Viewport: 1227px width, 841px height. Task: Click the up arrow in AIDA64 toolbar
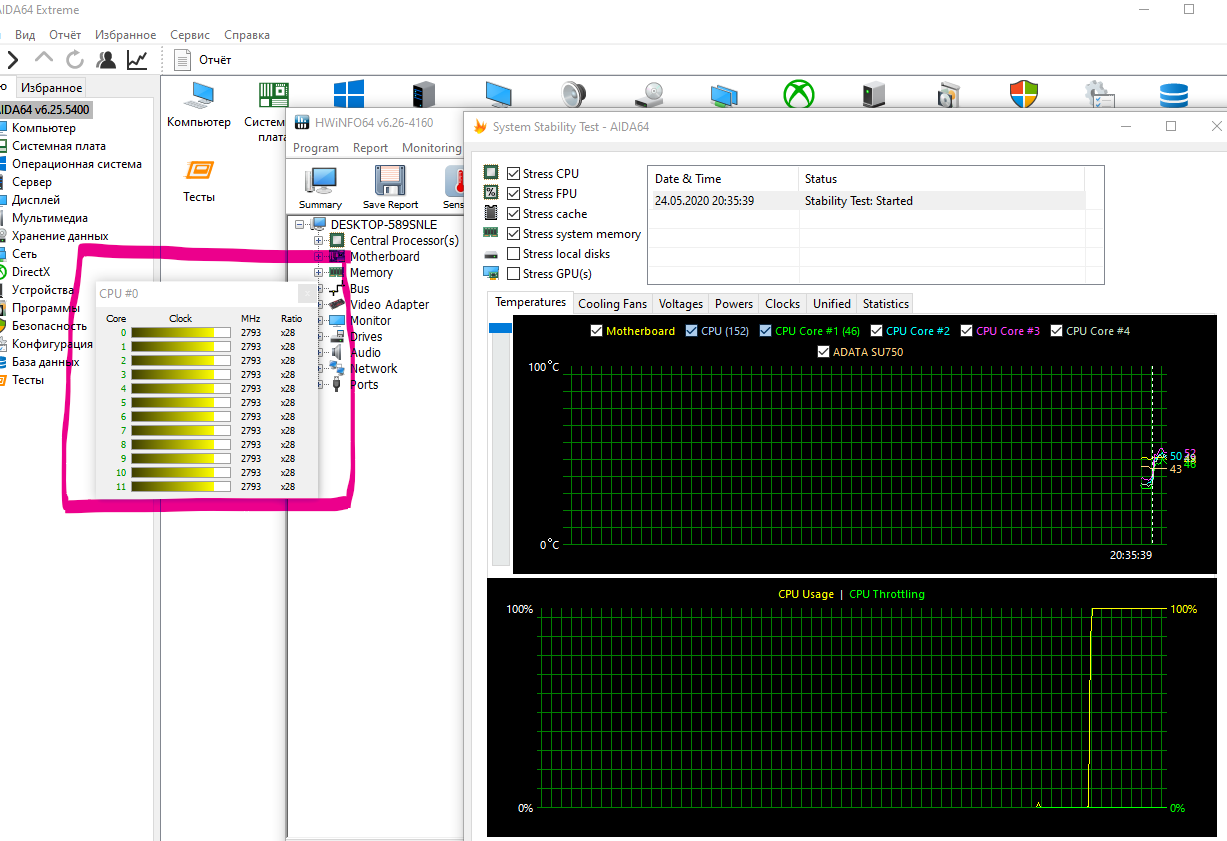(44, 60)
